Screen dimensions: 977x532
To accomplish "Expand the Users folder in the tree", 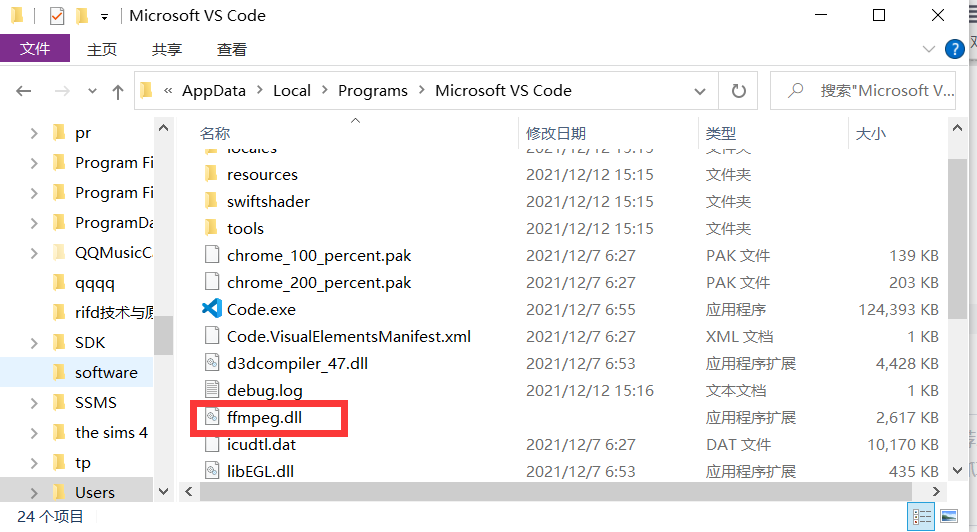I will click(34, 493).
